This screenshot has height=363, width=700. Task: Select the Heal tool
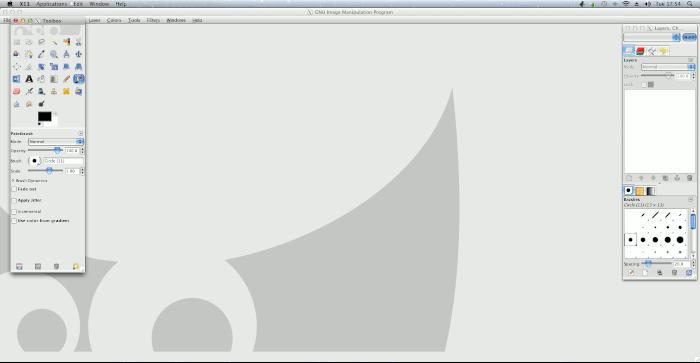click(x=67, y=92)
